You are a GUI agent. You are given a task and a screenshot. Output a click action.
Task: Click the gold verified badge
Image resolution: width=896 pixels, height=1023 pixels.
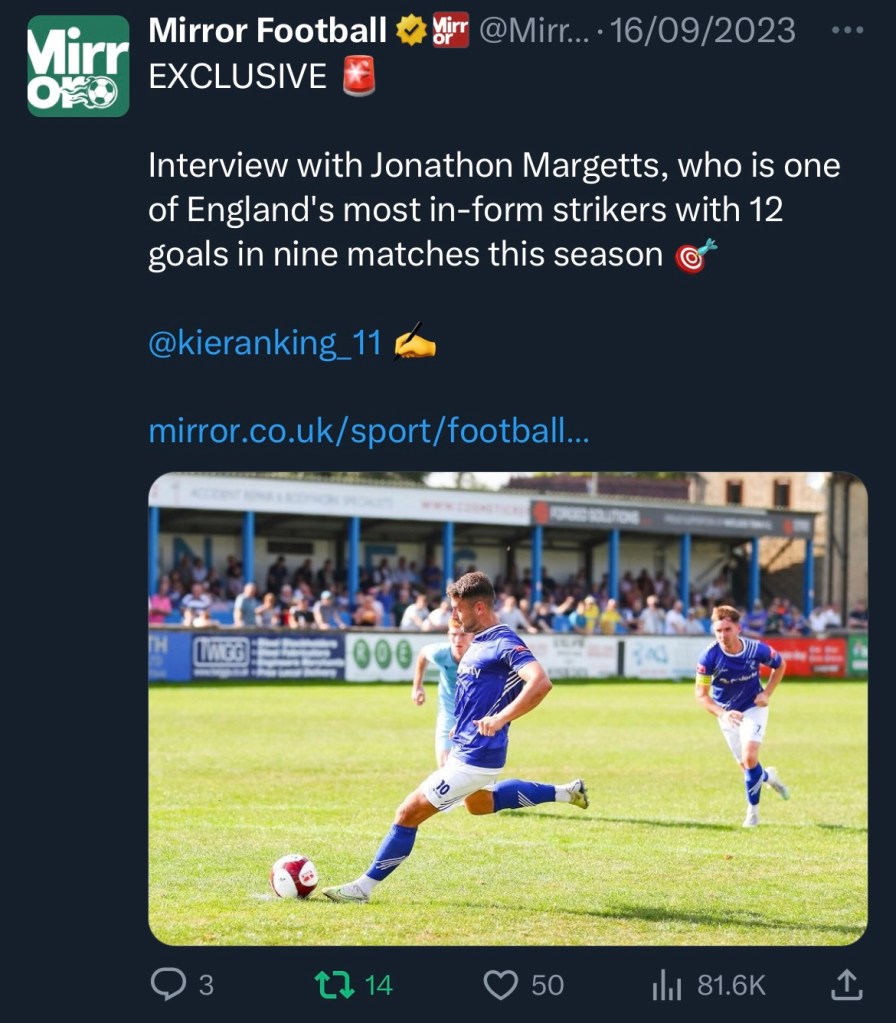coord(410,31)
